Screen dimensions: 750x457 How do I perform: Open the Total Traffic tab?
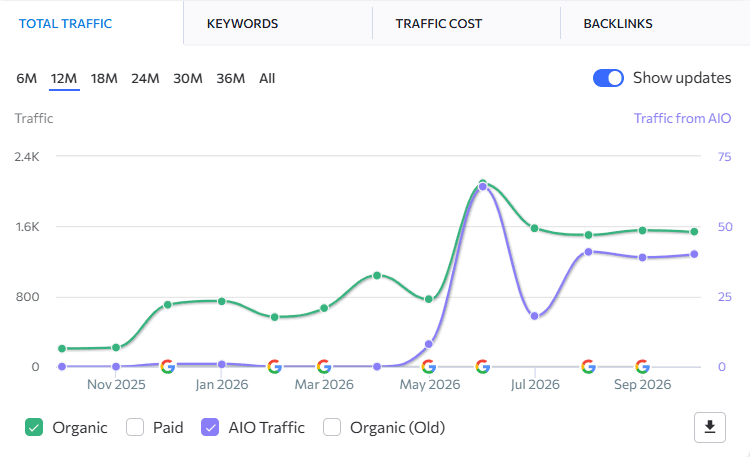click(x=66, y=23)
